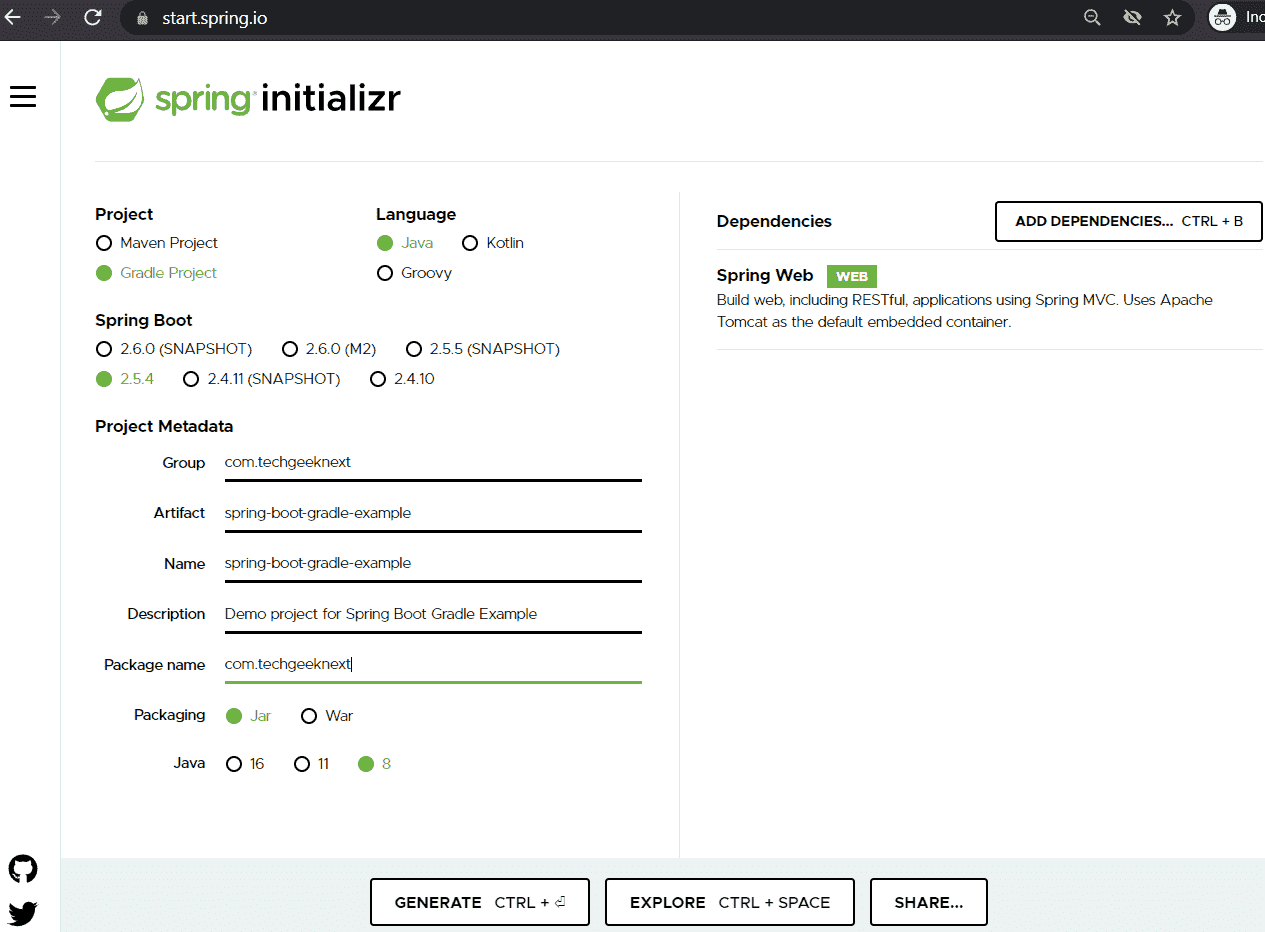
Task: Go back in browser history
Action: (x=13, y=17)
